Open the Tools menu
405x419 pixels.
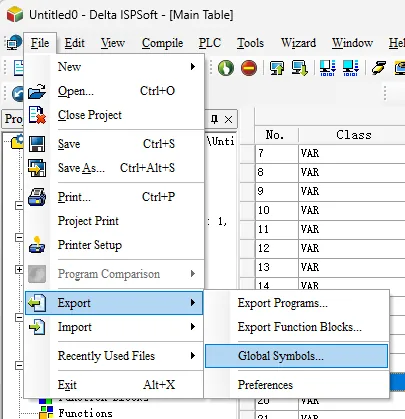[x=250, y=43]
